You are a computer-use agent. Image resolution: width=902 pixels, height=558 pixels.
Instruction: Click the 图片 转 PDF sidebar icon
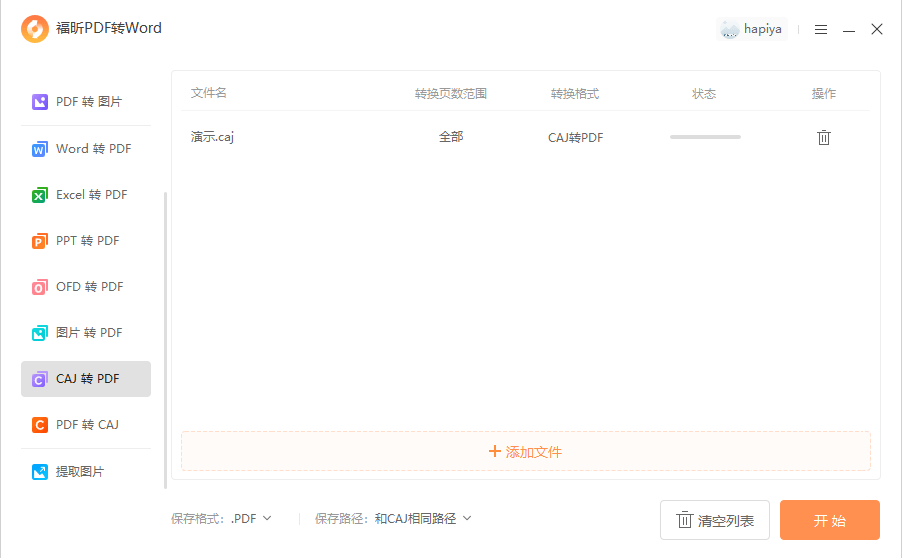click(x=40, y=333)
